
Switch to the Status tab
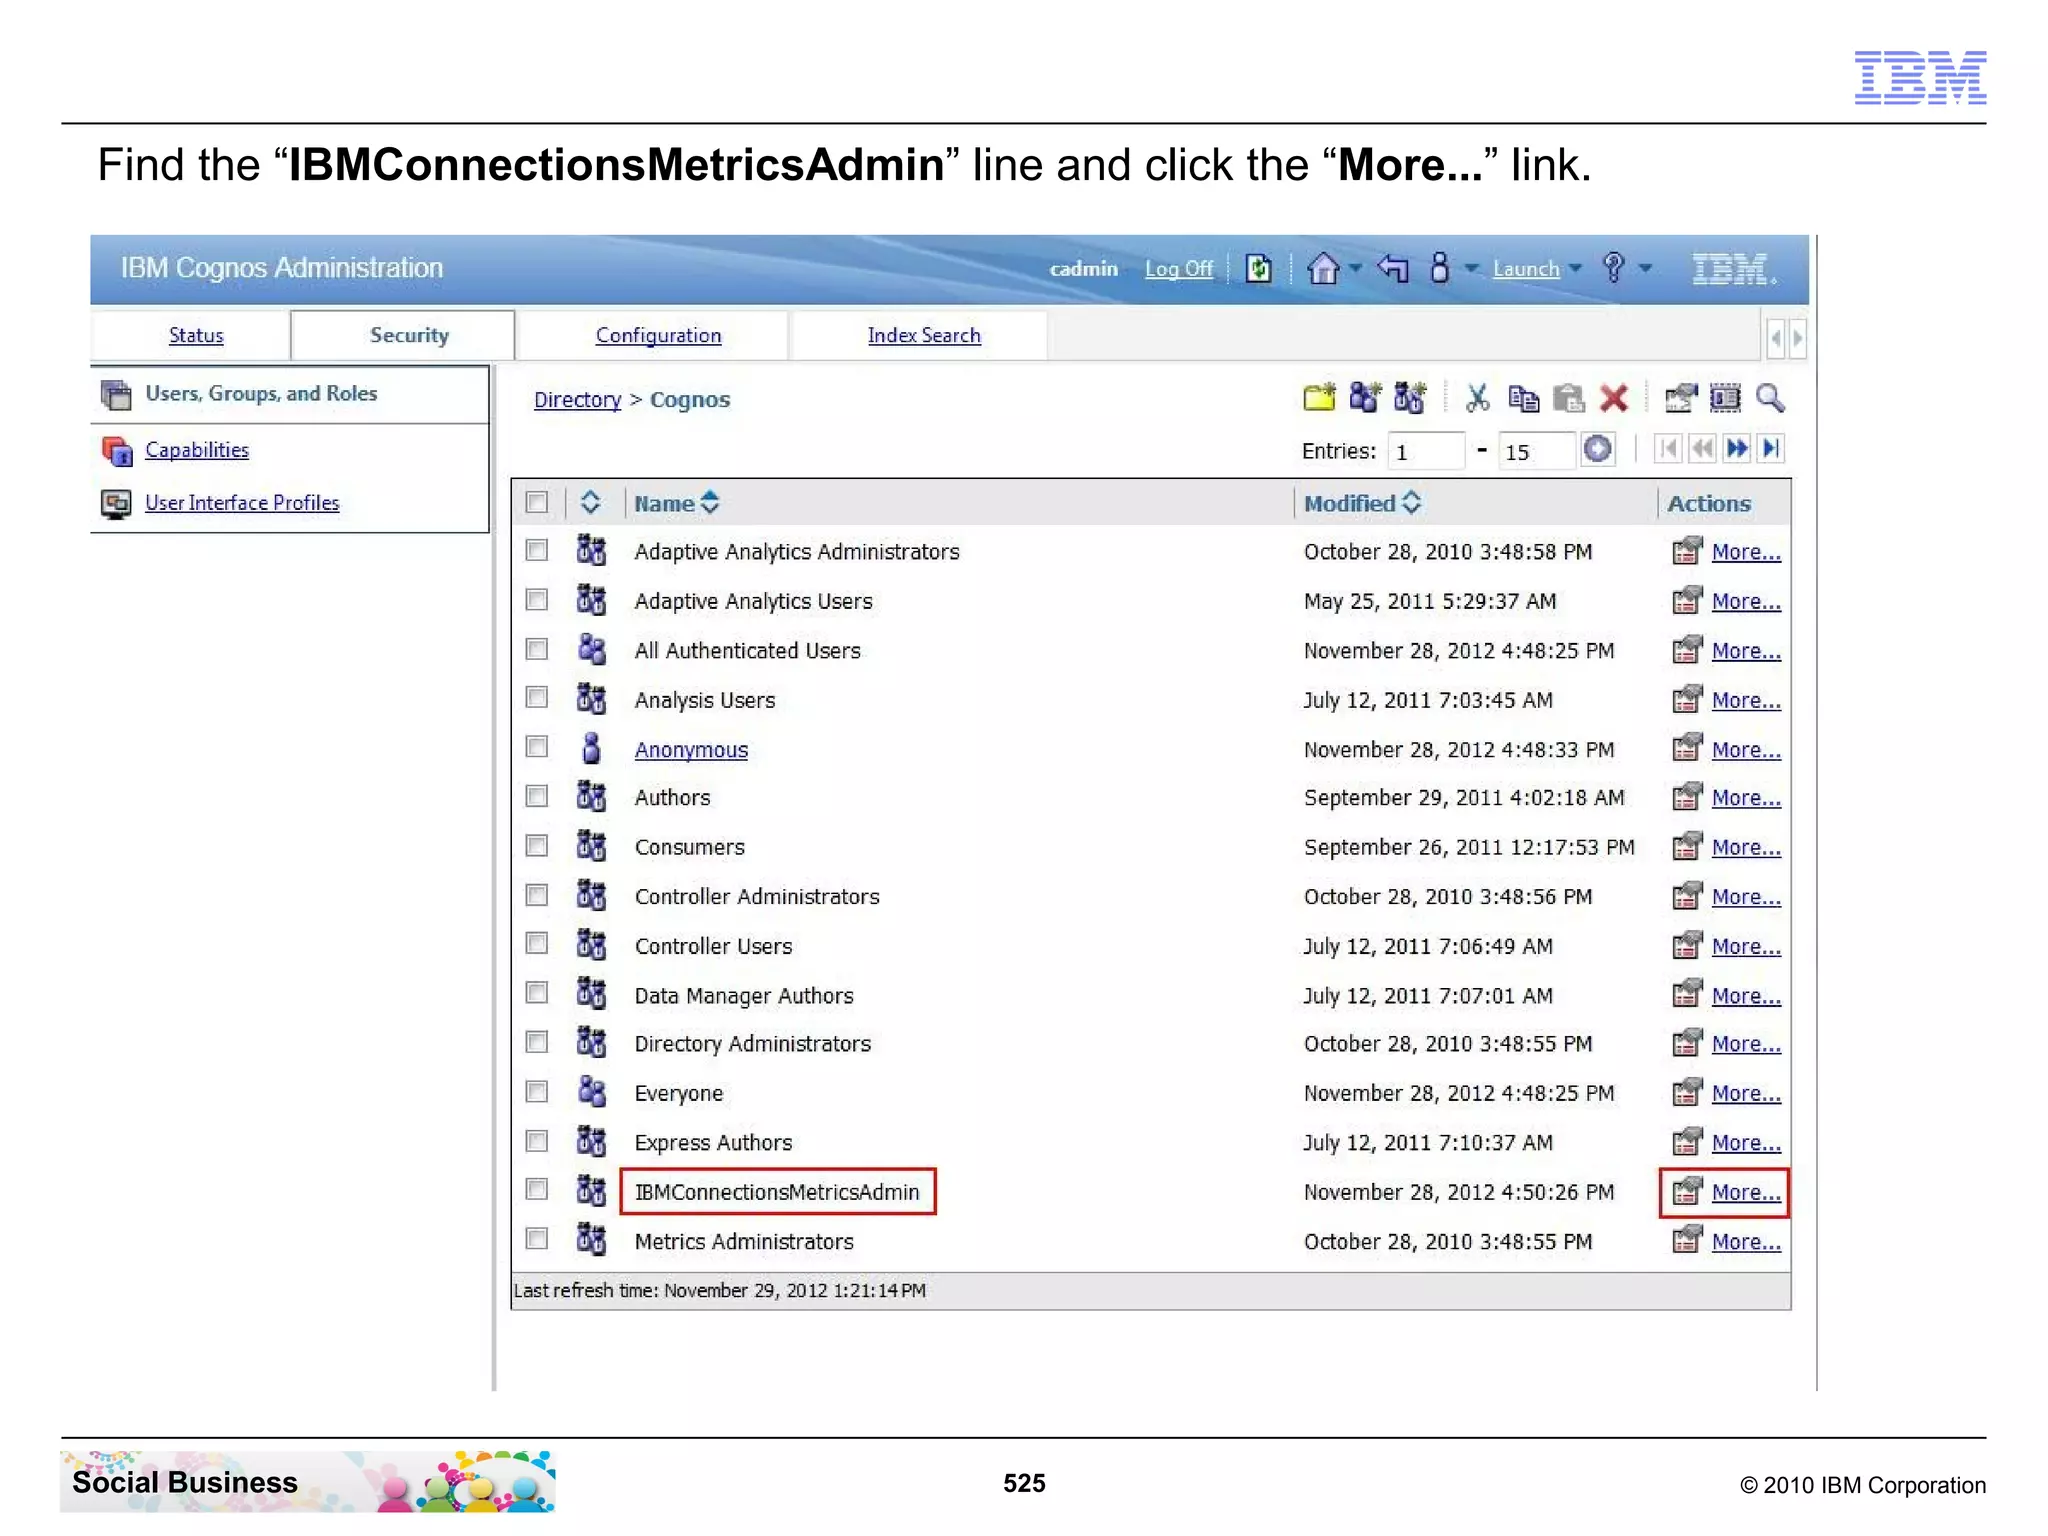[196, 335]
